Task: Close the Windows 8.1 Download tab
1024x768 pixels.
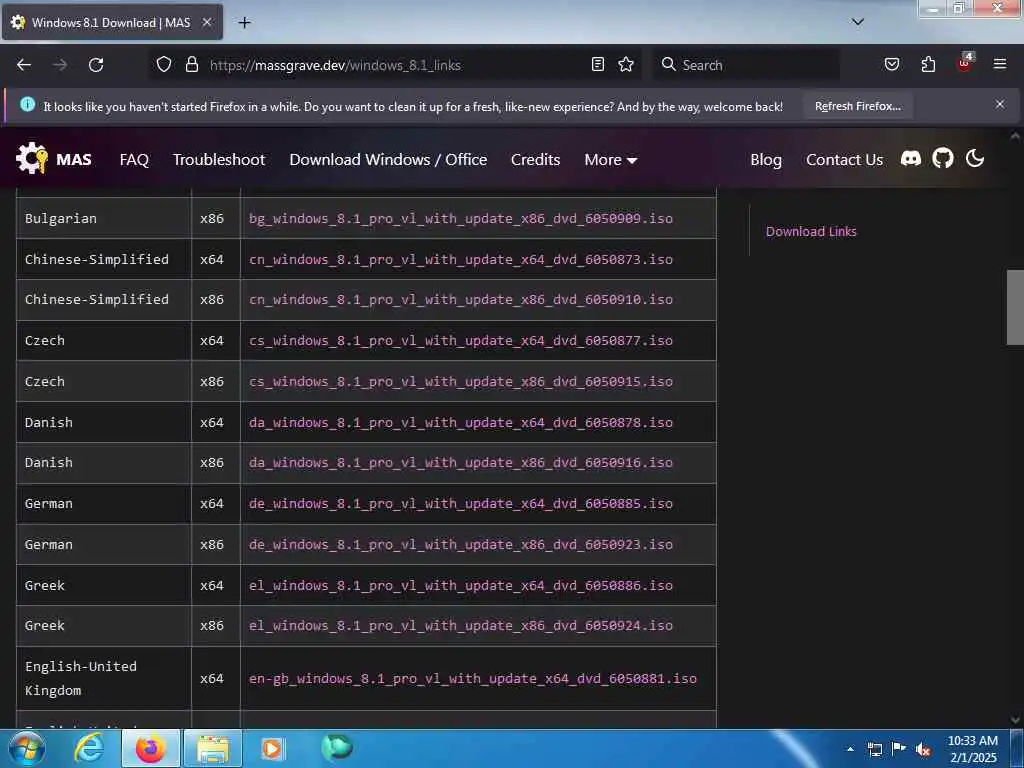Action: tap(206, 22)
